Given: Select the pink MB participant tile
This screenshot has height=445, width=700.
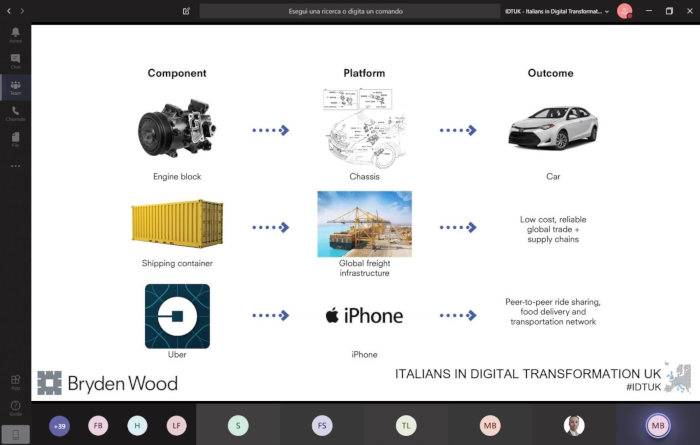Looking at the screenshot, I should pos(490,426).
